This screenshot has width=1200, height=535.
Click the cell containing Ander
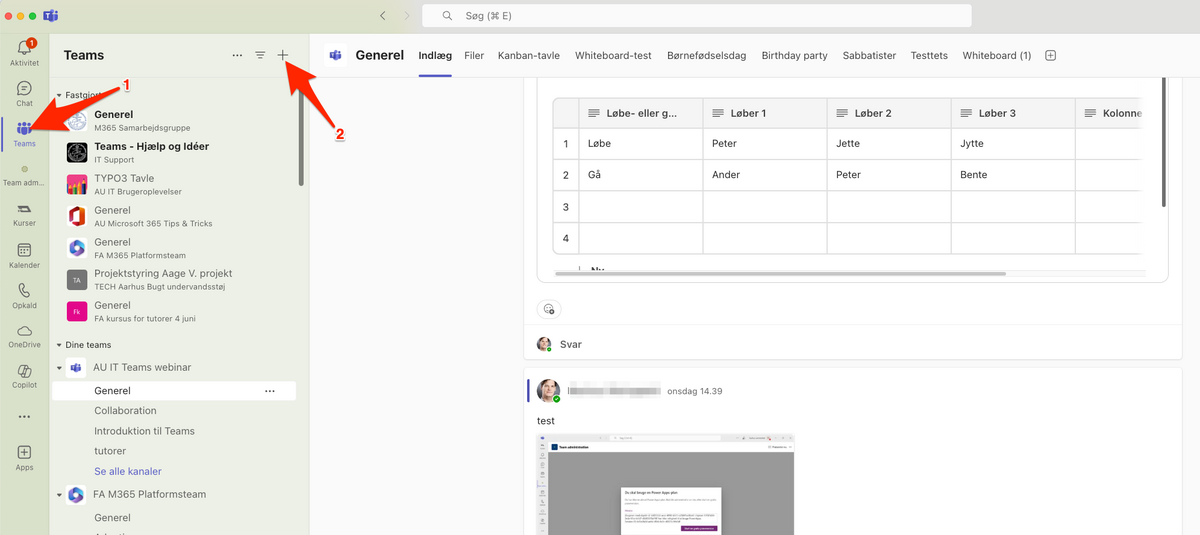pyautogui.click(x=764, y=175)
